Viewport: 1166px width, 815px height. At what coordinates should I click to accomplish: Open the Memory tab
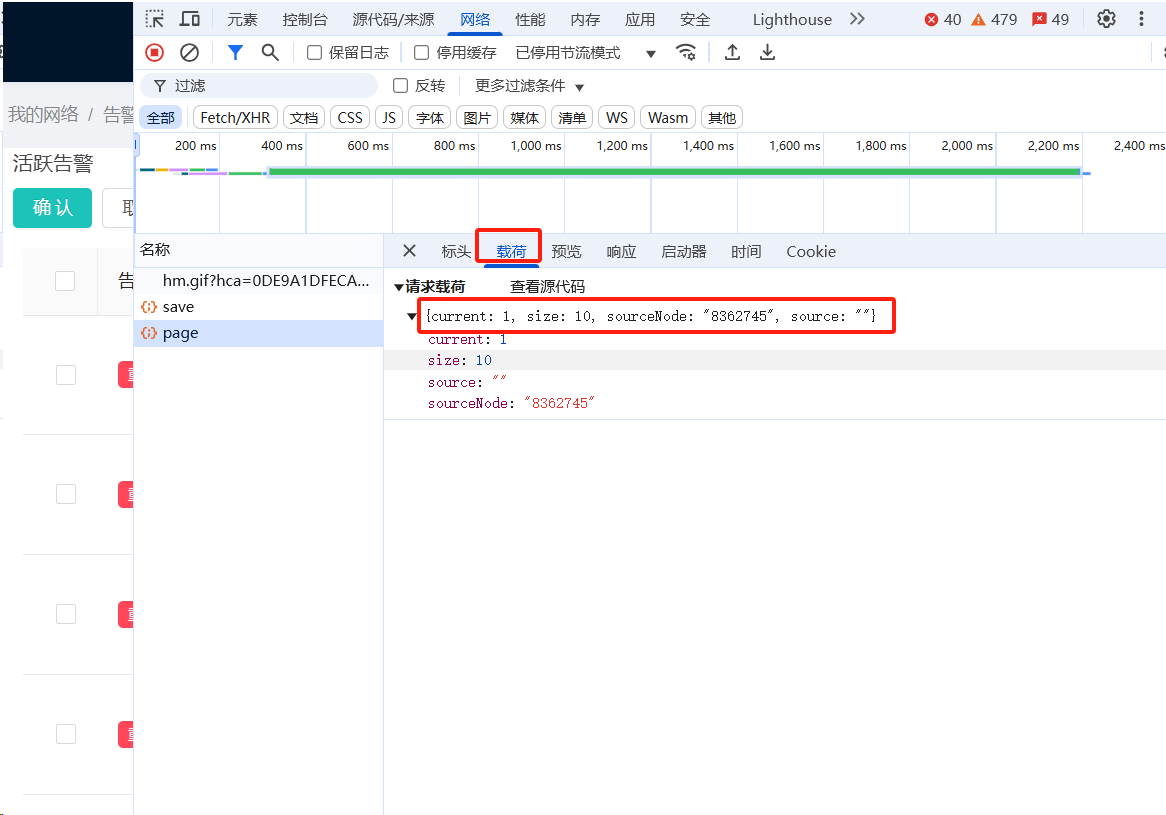585,19
